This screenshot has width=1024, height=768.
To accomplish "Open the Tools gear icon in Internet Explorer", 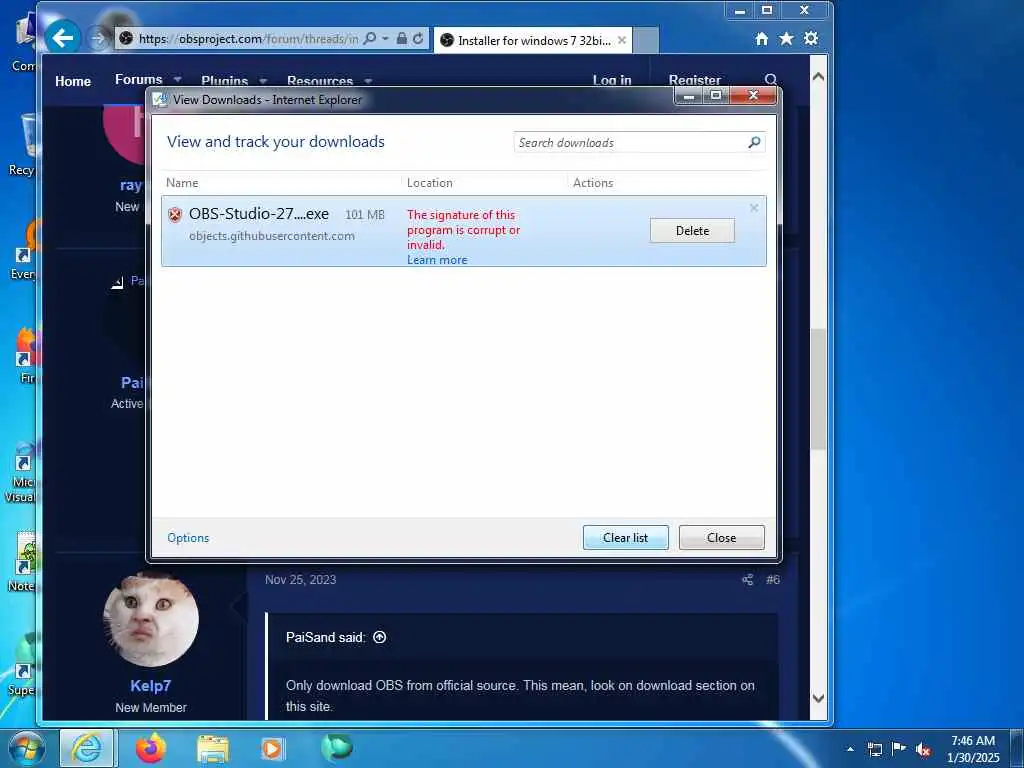I will [x=811, y=39].
